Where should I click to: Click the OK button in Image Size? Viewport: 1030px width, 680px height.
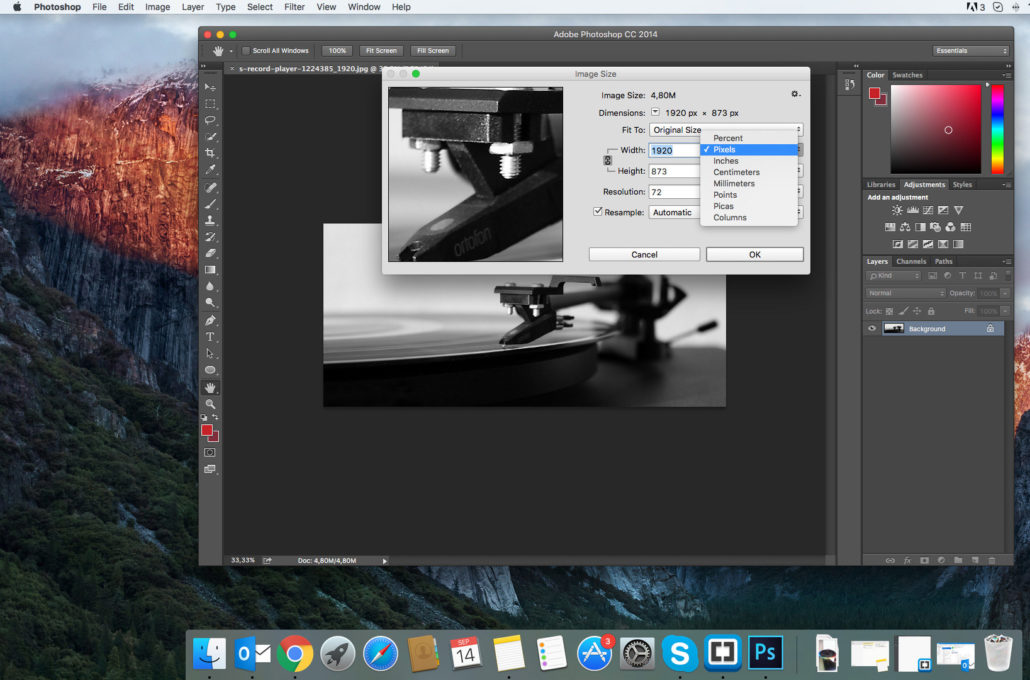754,255
